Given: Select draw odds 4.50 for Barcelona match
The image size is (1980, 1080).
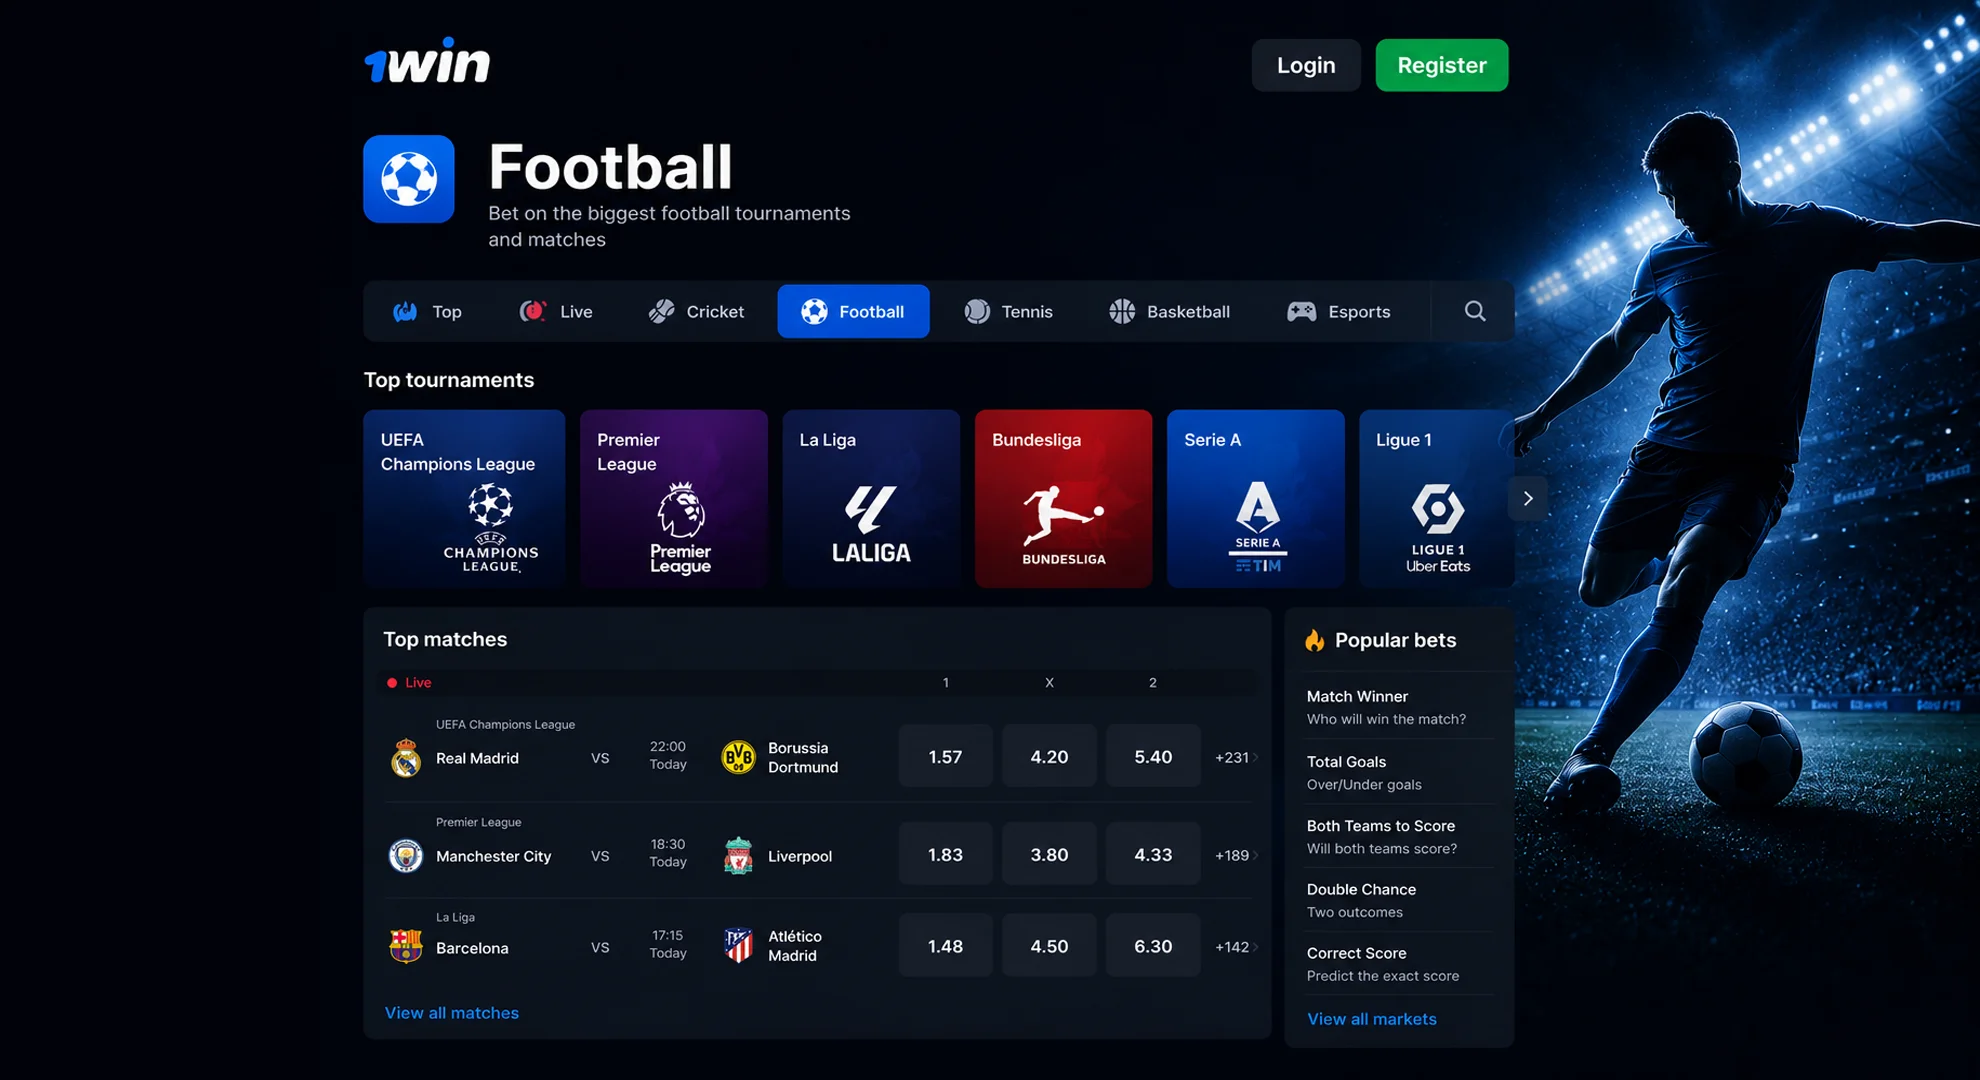Looking at the screenshot, I should coord(1049,945).
